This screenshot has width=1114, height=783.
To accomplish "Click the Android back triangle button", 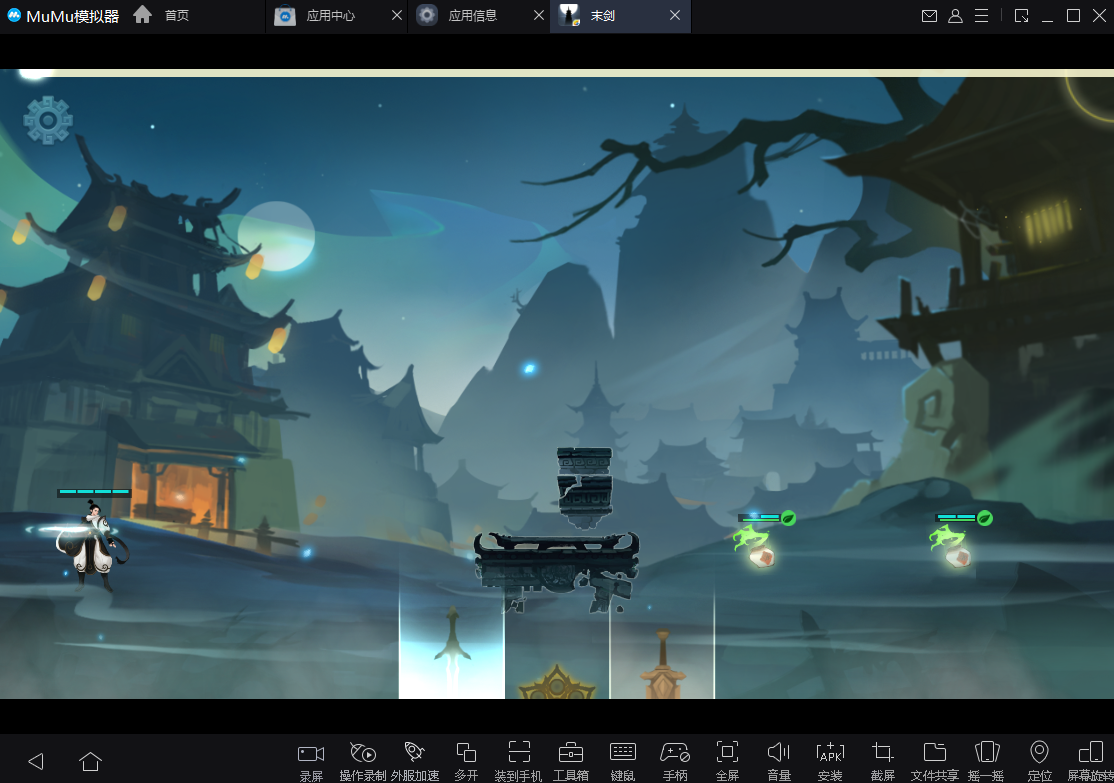I will [36, 761].
